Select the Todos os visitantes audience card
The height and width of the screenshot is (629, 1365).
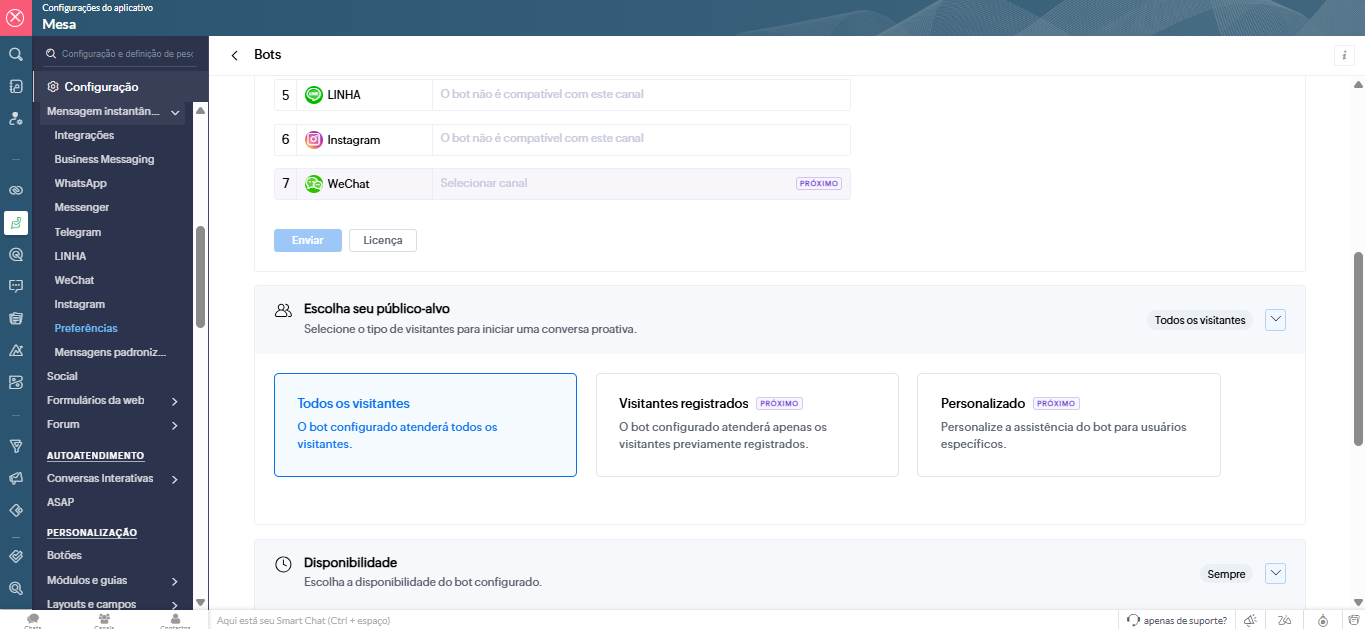tap(425, 425)
